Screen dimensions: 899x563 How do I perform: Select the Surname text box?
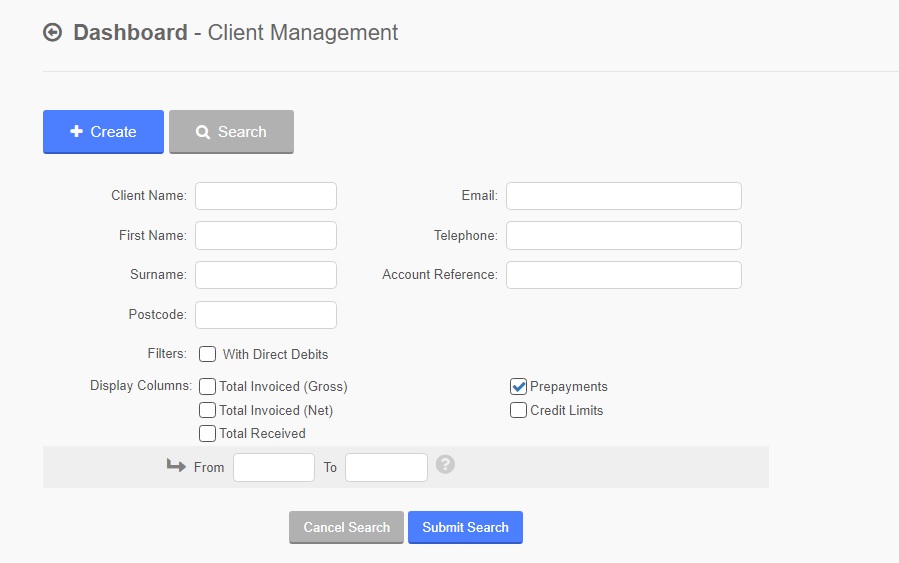pyautogui.click(x=266, y=275)
